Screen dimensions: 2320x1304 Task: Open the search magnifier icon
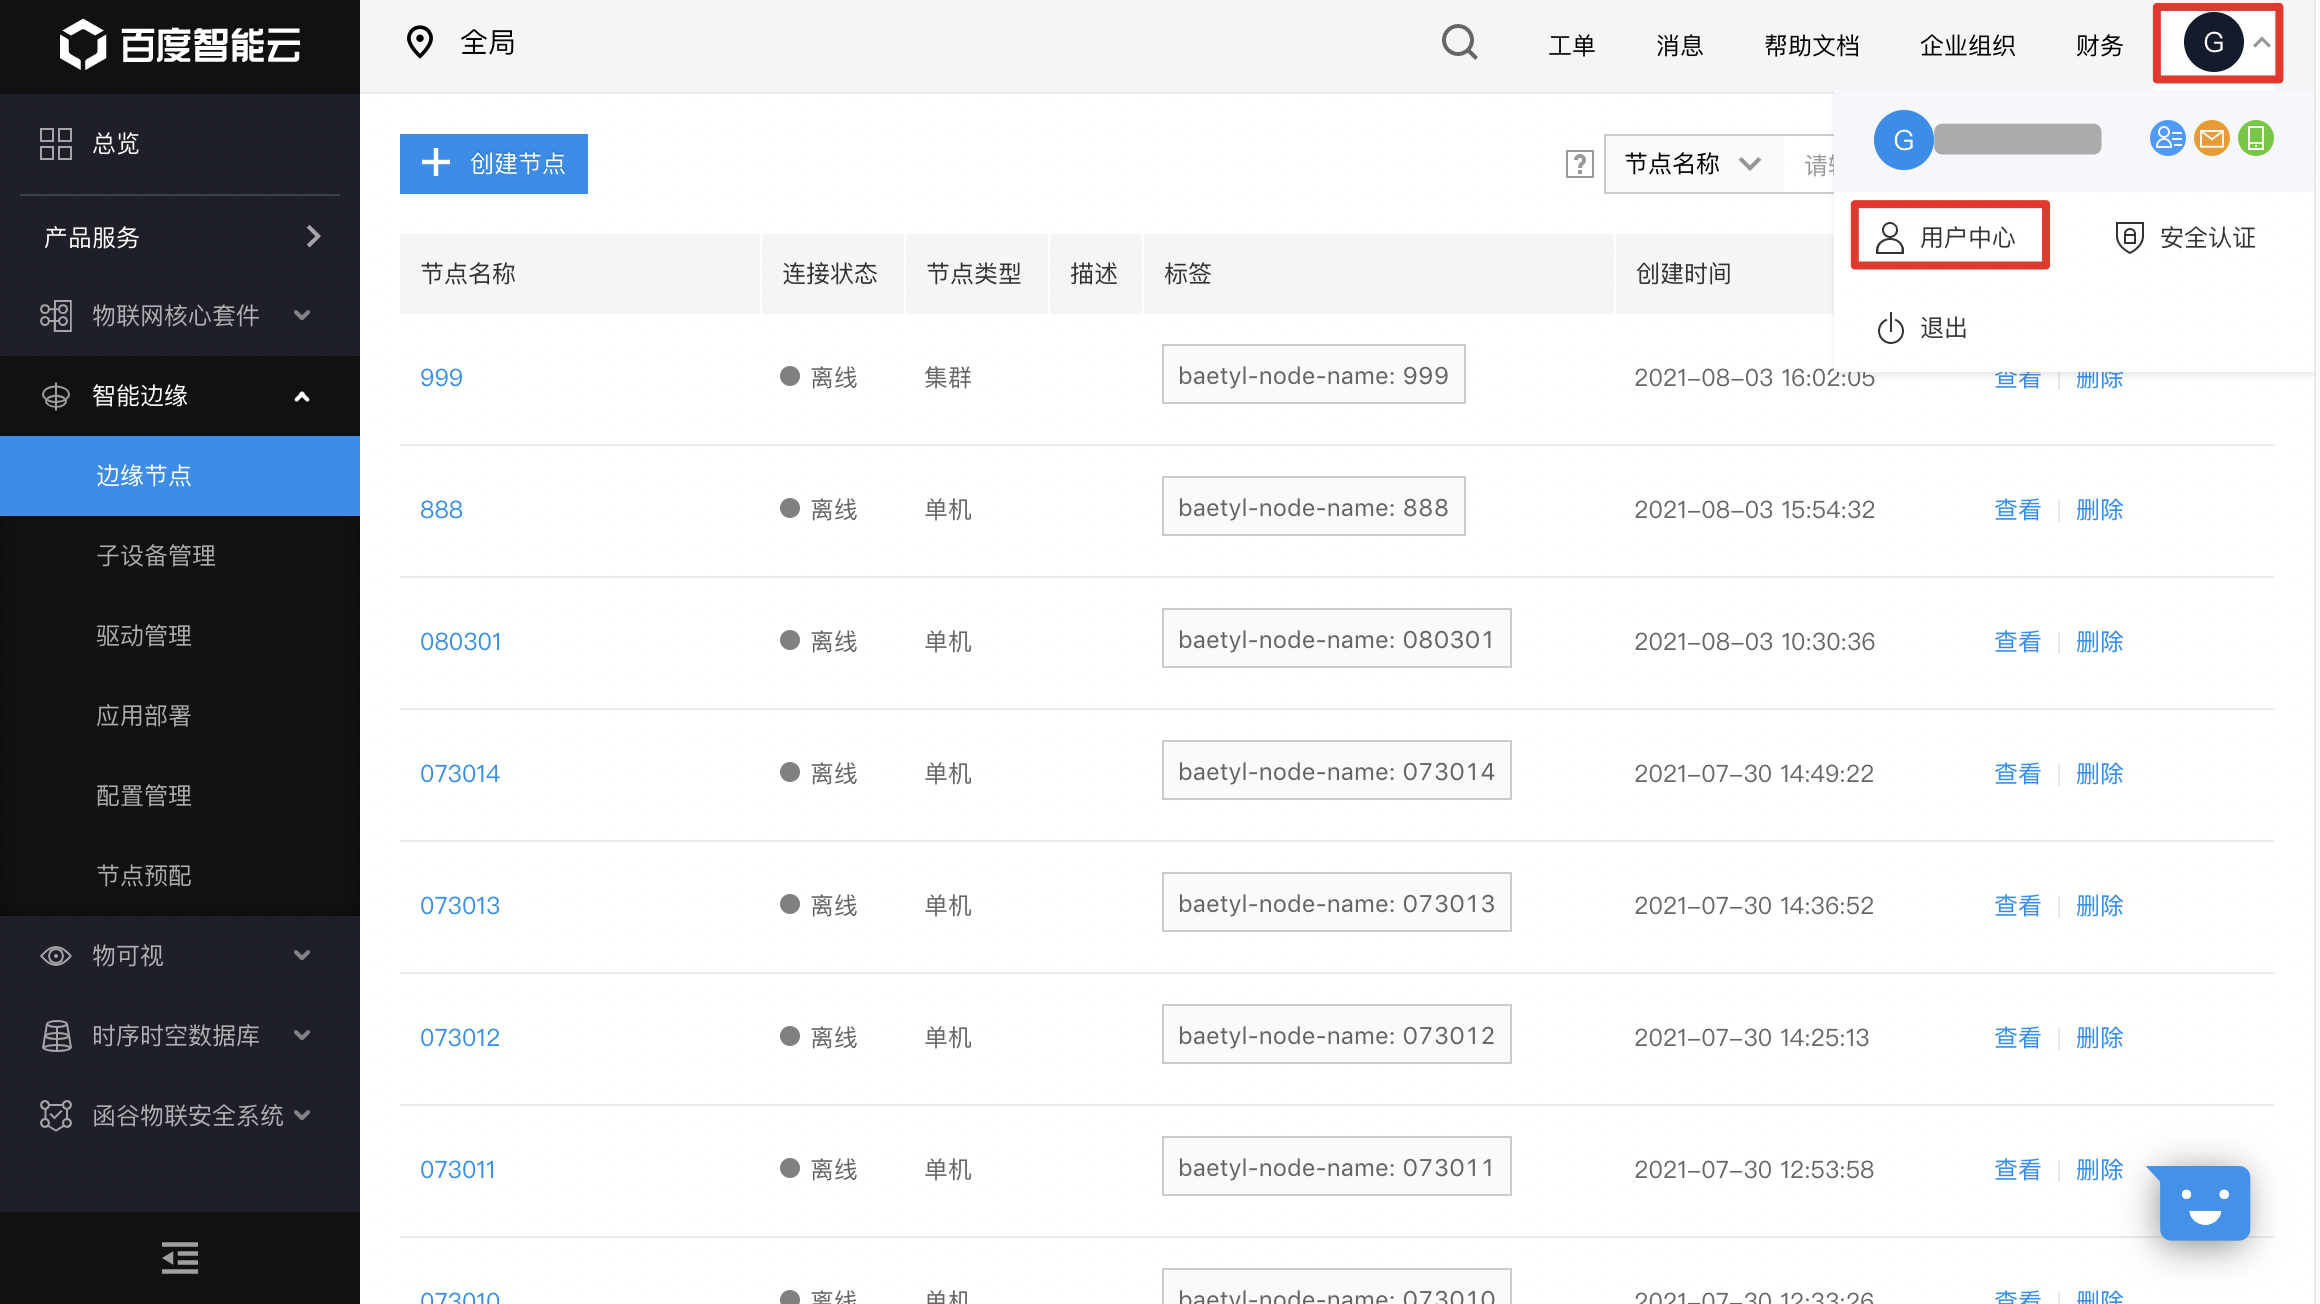click(x=1460, y=43)
